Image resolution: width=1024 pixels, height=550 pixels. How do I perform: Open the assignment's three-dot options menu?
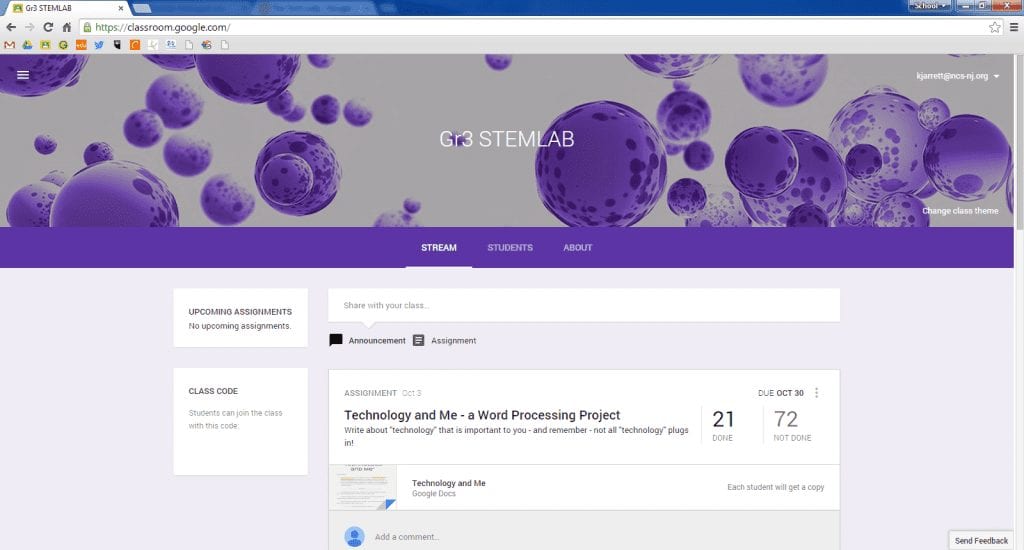(x=817, y=393)
